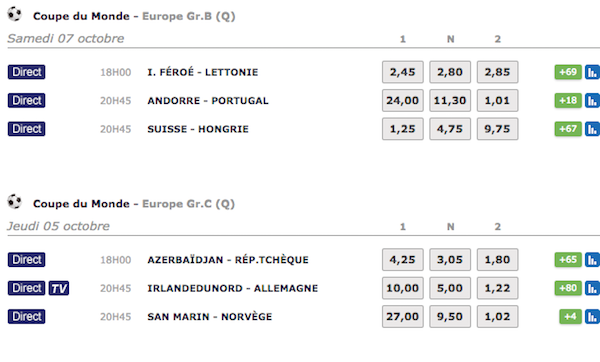
Task: Show +4 more bets for San Marin - Norvège
Action: click(570, 316)
